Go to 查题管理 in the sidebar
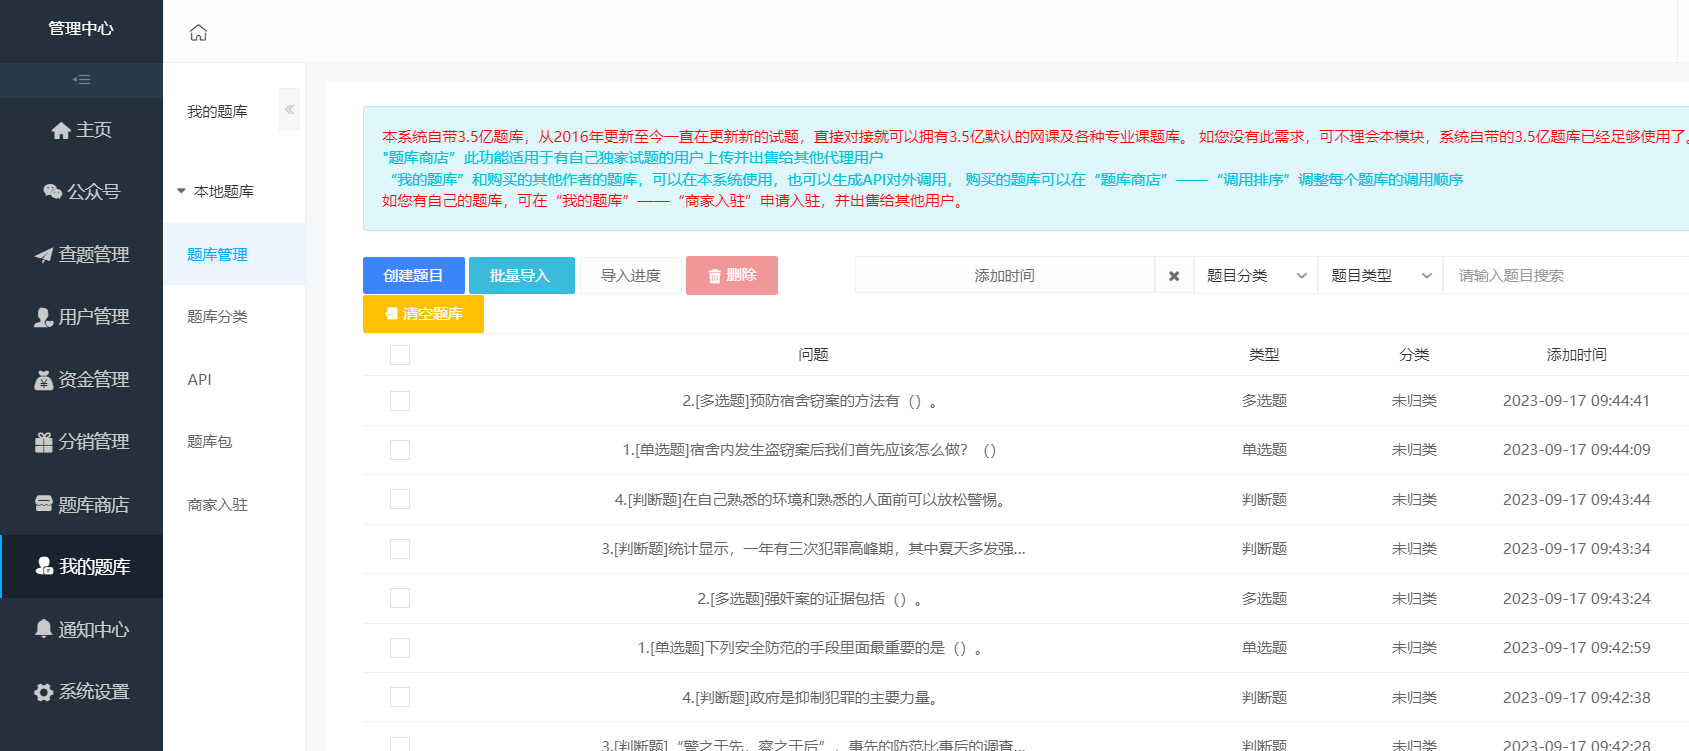The width and height of the screenshot is (1689, 751). 82,254
